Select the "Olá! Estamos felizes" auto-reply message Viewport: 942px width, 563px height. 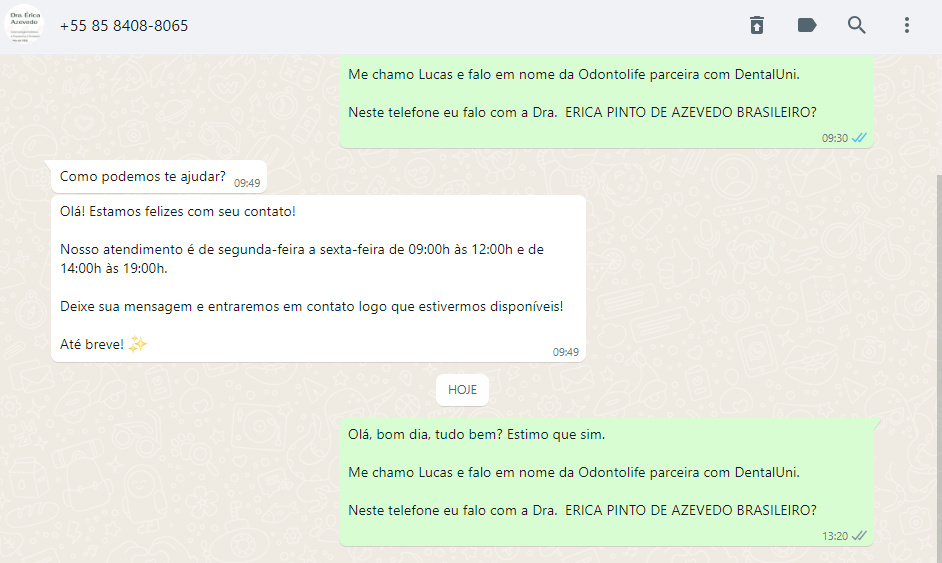(318, 278)
